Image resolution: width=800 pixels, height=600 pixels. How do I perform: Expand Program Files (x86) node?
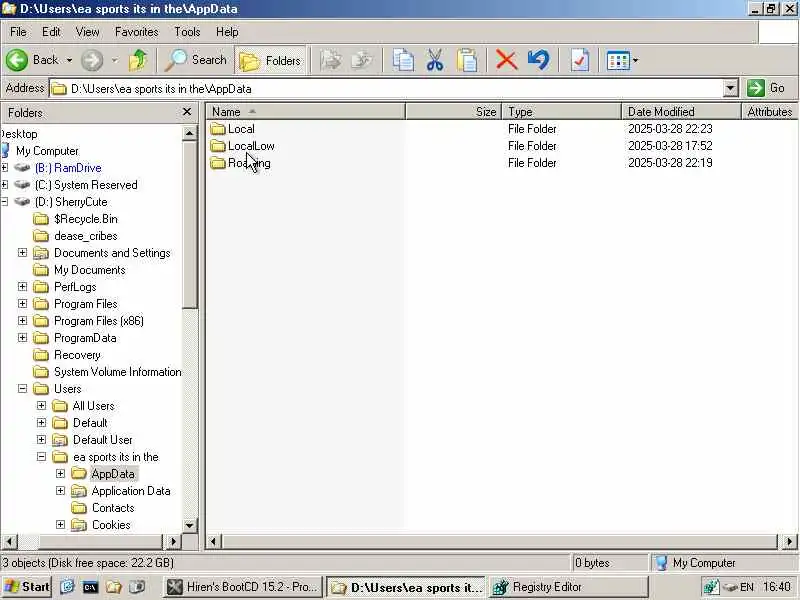coord(22,320)
